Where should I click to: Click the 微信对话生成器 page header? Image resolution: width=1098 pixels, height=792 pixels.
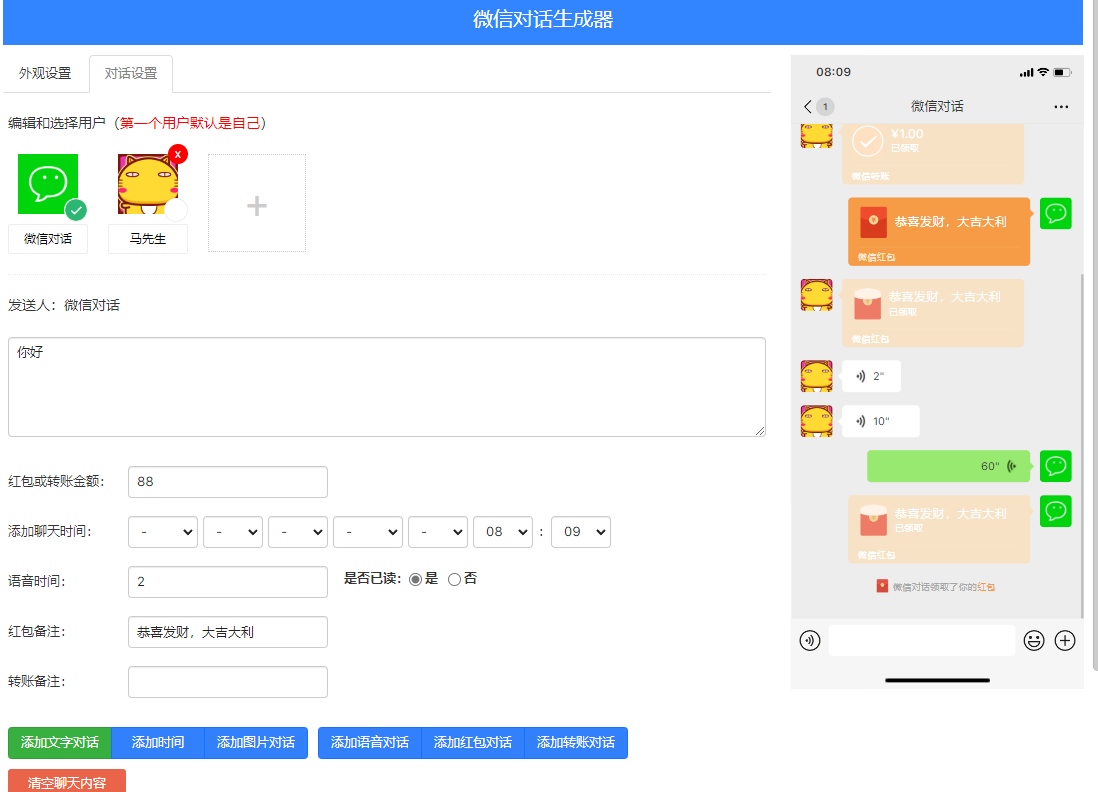(543, 20)
